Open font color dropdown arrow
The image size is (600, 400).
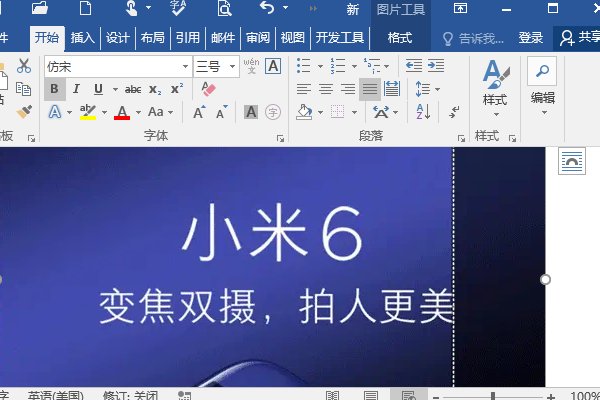click(x=138, y=113)
